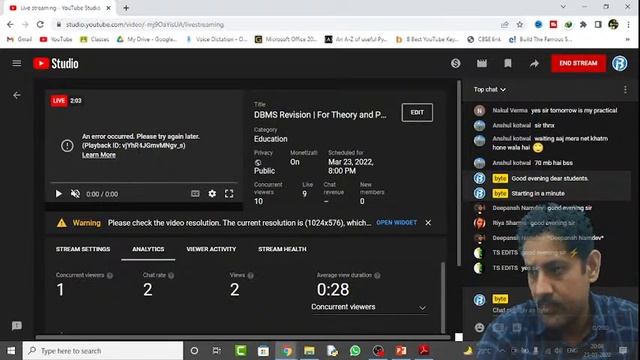The image size is (640, 360).
Task: Open Chrome three-dot menu
Action: pos(629,24)
